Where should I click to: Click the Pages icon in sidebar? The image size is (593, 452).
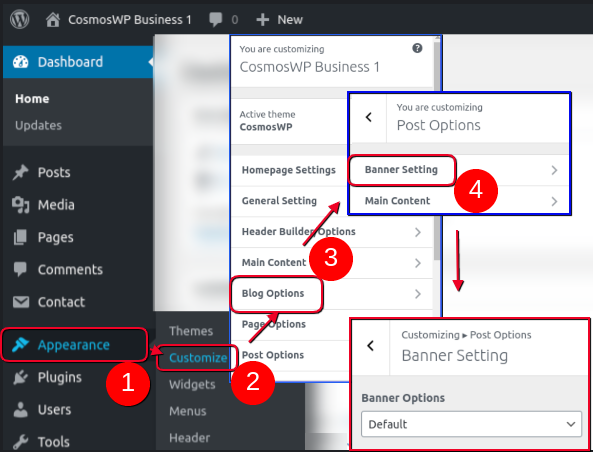click(20, 237)
